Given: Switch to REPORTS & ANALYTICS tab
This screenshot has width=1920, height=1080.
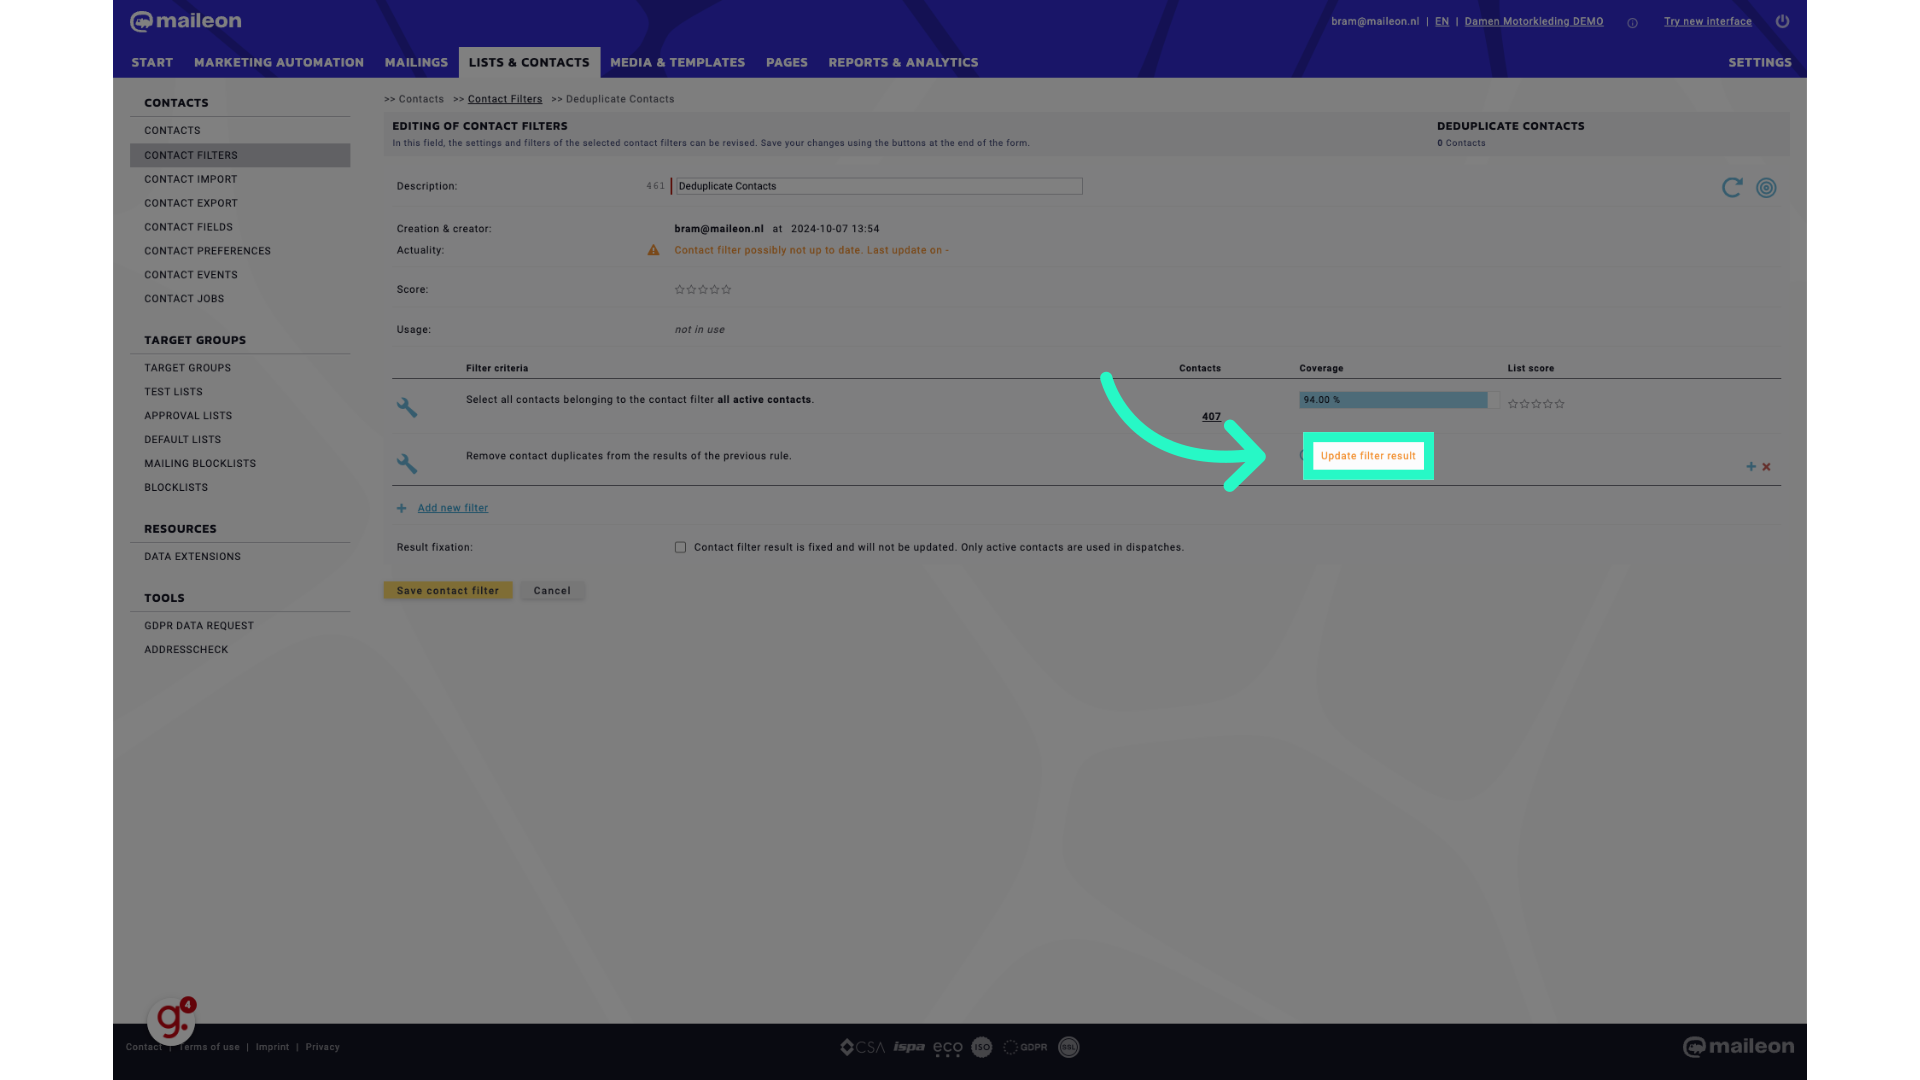Looking at the screenshot, I should [x=903, y=62].
